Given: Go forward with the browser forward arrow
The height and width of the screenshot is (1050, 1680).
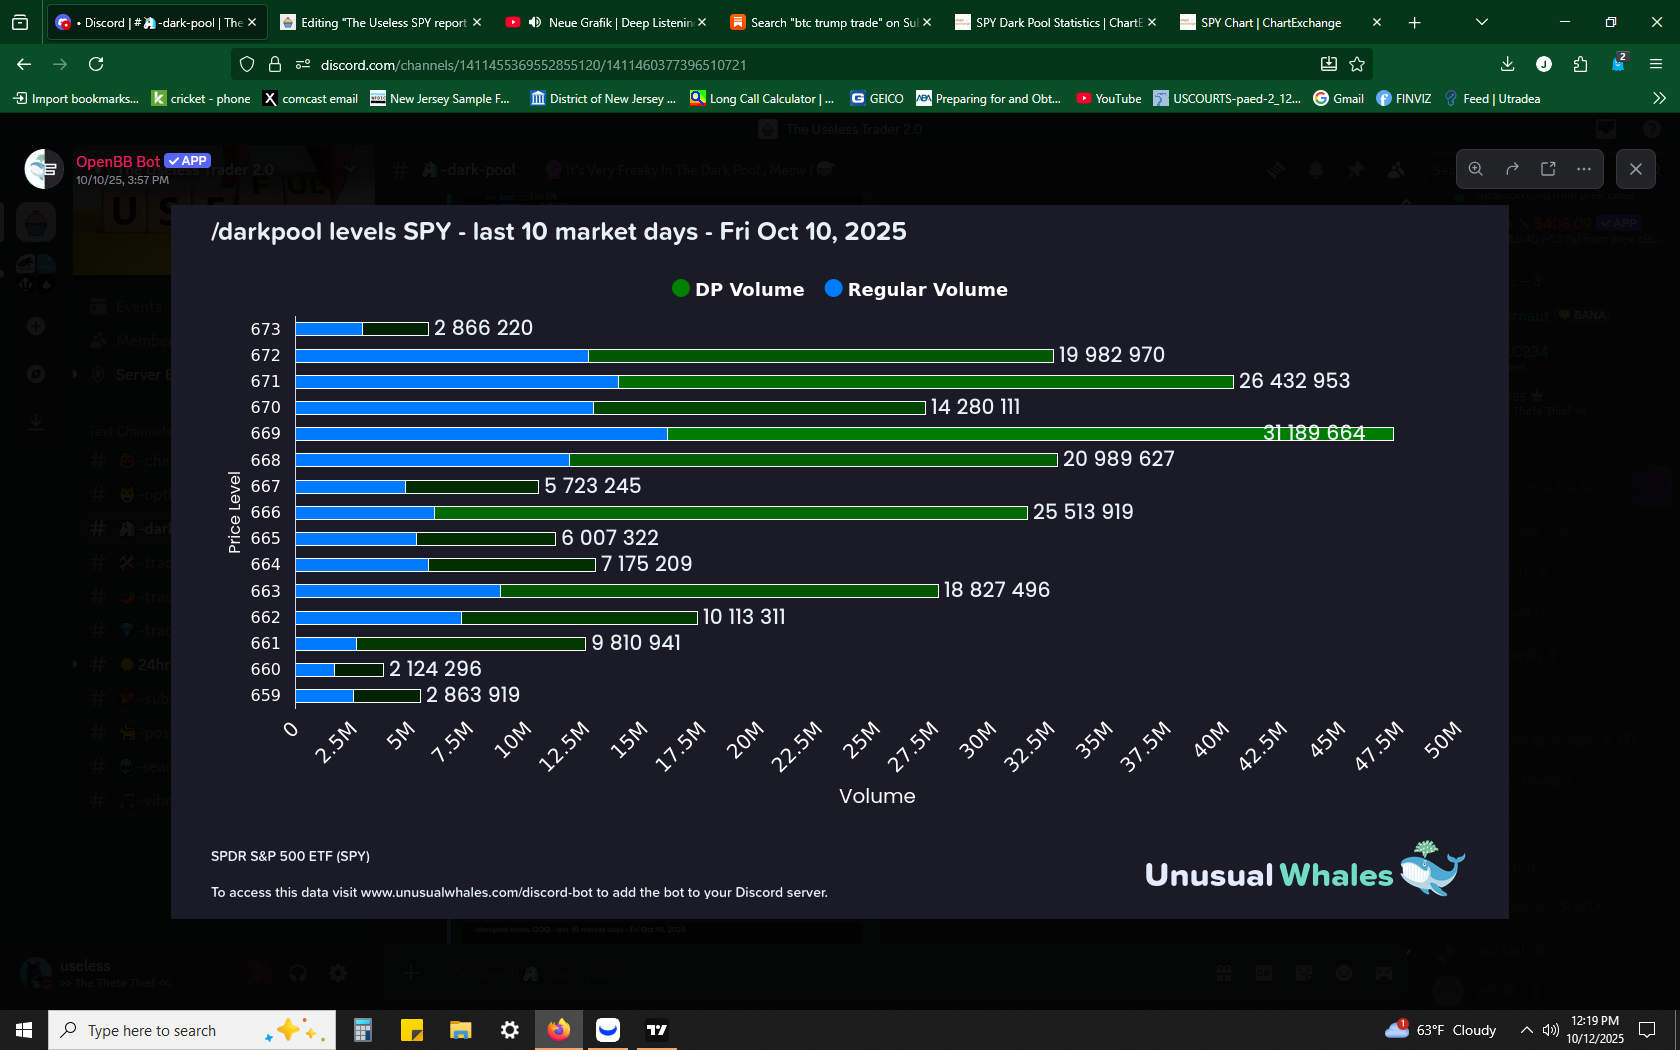Looking at the screenshot, I should point(60,64).
